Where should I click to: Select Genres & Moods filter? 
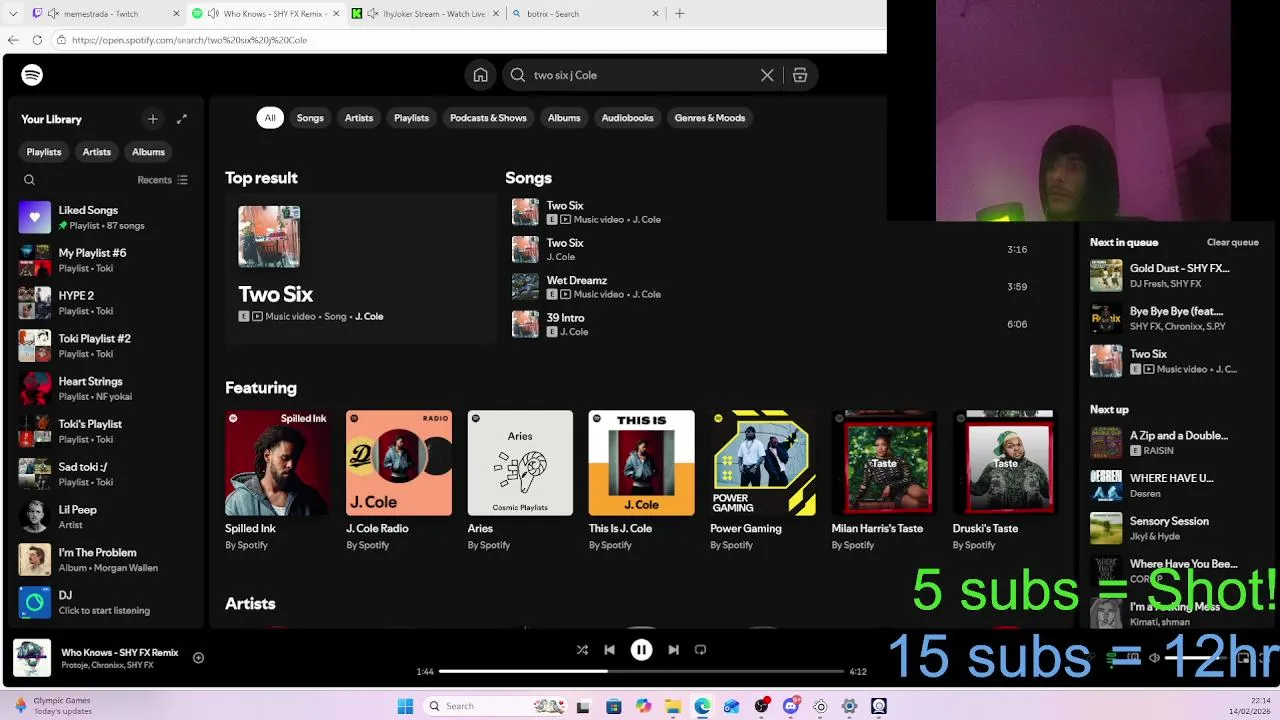710,118
